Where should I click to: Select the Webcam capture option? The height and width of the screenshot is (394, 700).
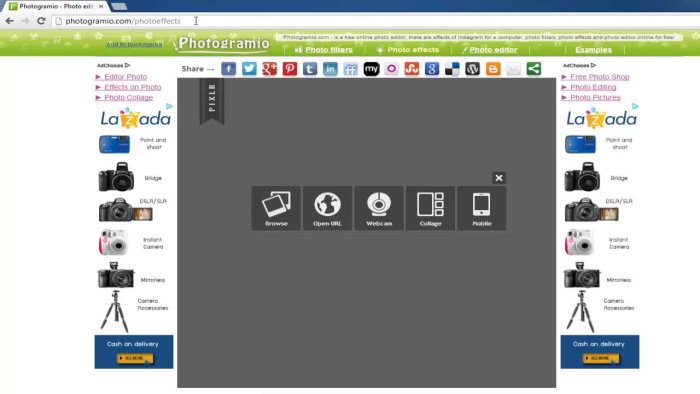click(x=379, y=208)
